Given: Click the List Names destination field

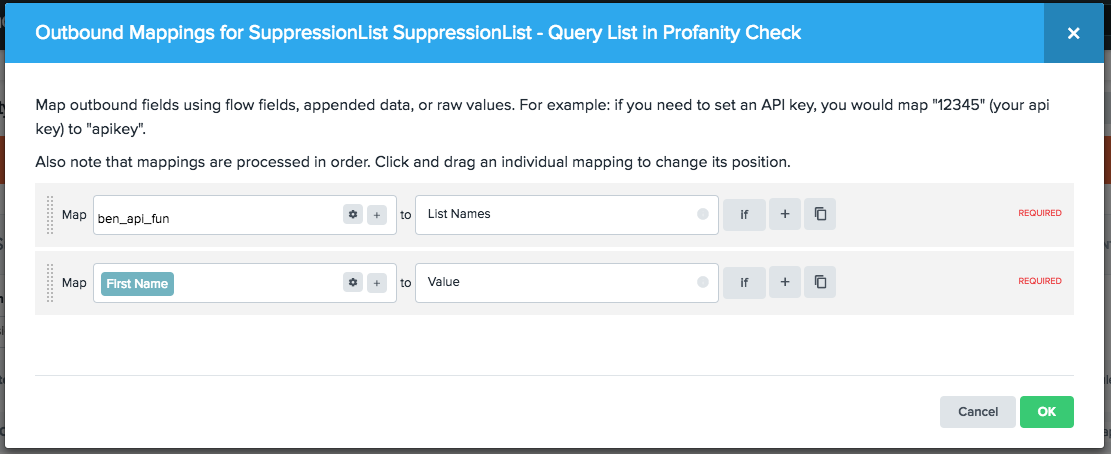Looking at the screenshot, I should click(555, 214).
